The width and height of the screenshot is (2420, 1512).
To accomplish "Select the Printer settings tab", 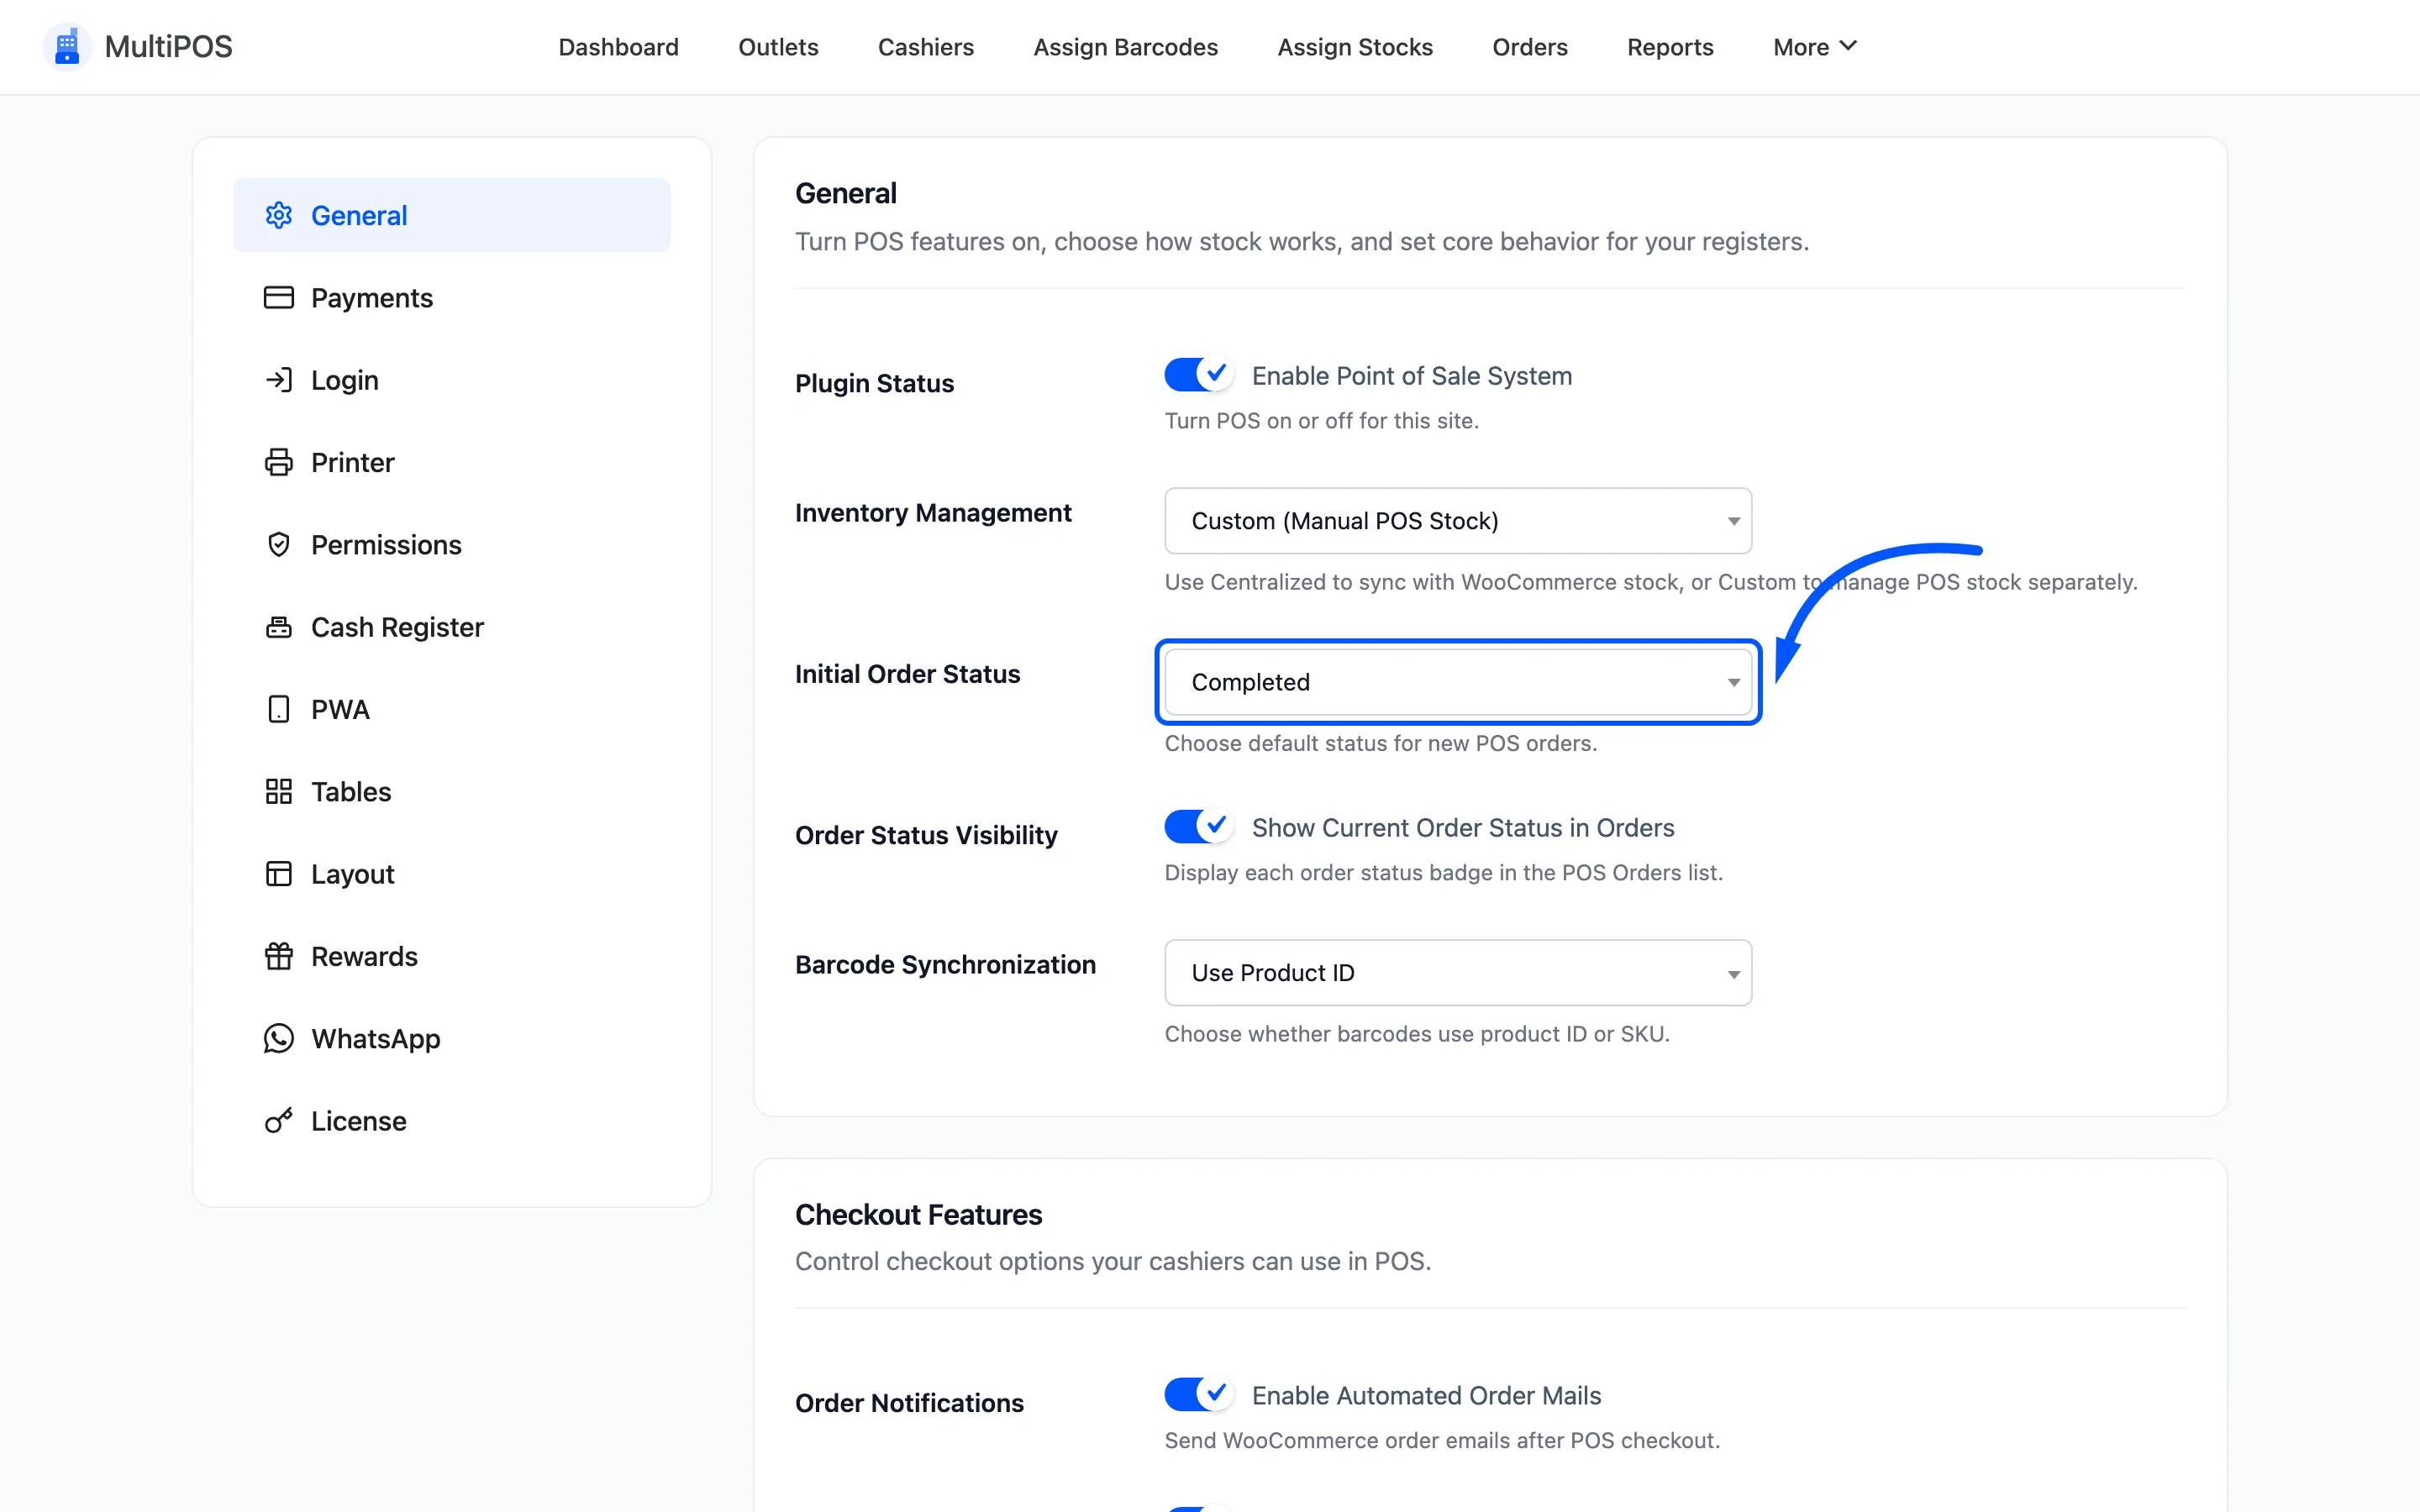I will tap(452, 462).
